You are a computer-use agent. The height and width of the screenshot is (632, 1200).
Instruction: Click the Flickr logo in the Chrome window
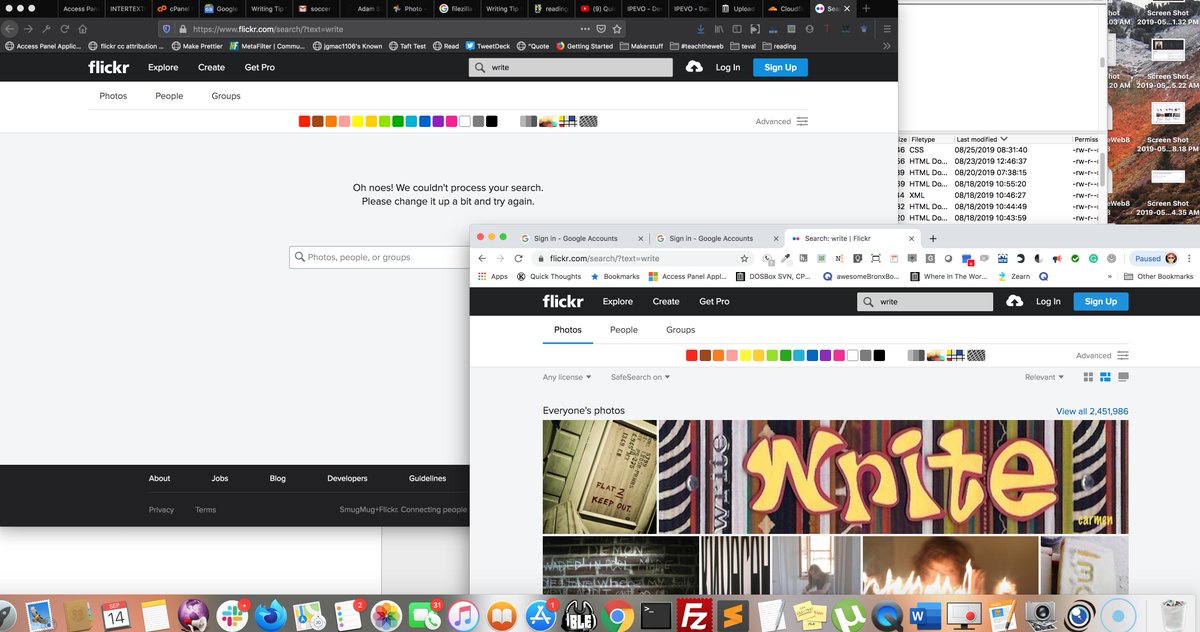click(x=563, y=301)
